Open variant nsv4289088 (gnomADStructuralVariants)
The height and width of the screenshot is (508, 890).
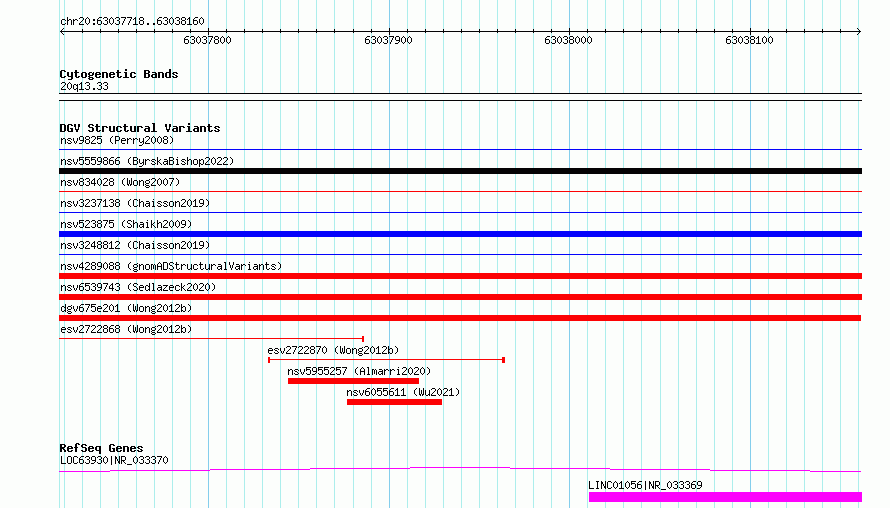pos(171,266)
